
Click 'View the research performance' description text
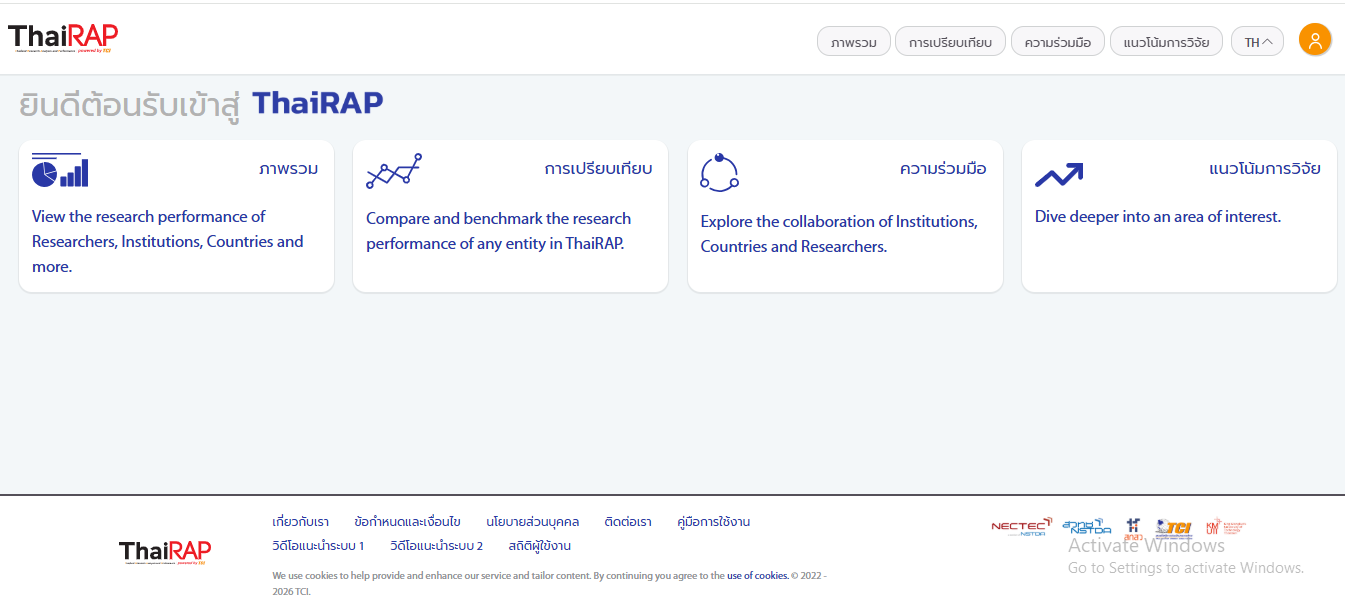tap(167, 241)
